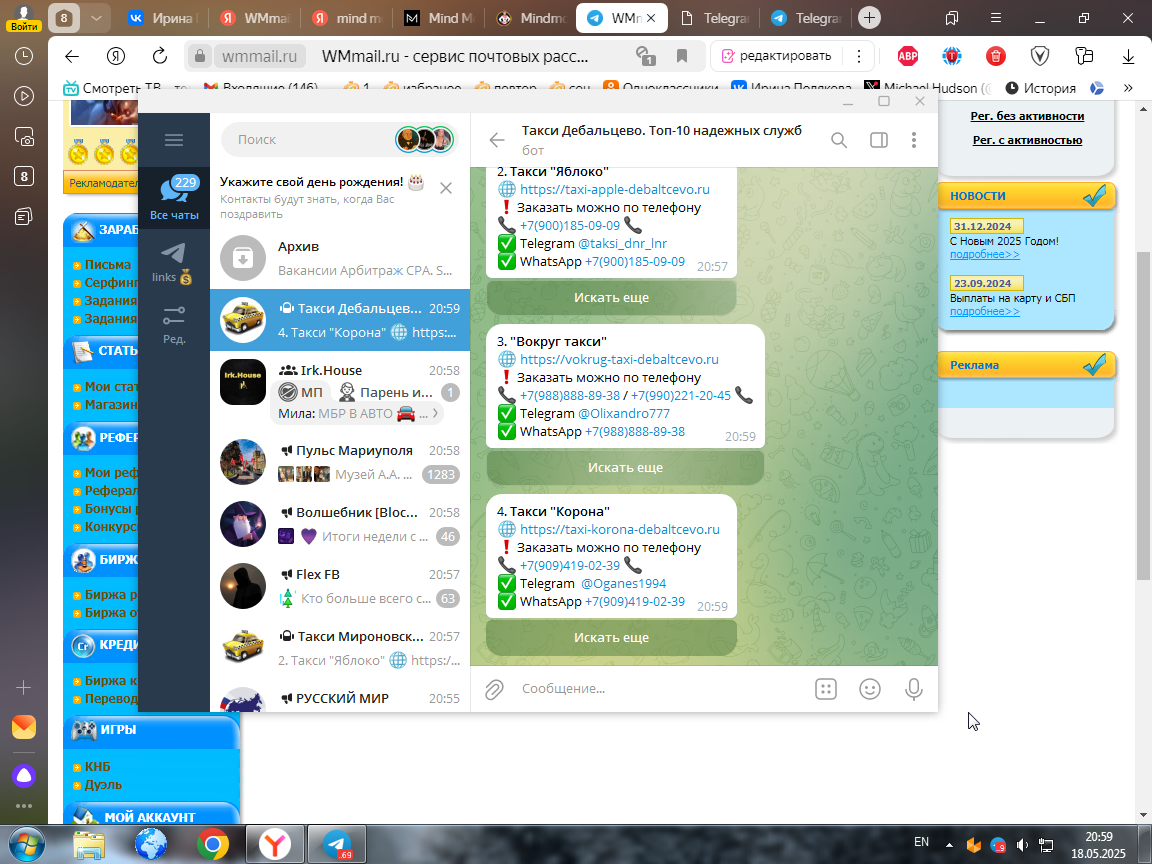Open the 'Дуэль' game link
The image size is (1152, 864).
tap(103, 785)
